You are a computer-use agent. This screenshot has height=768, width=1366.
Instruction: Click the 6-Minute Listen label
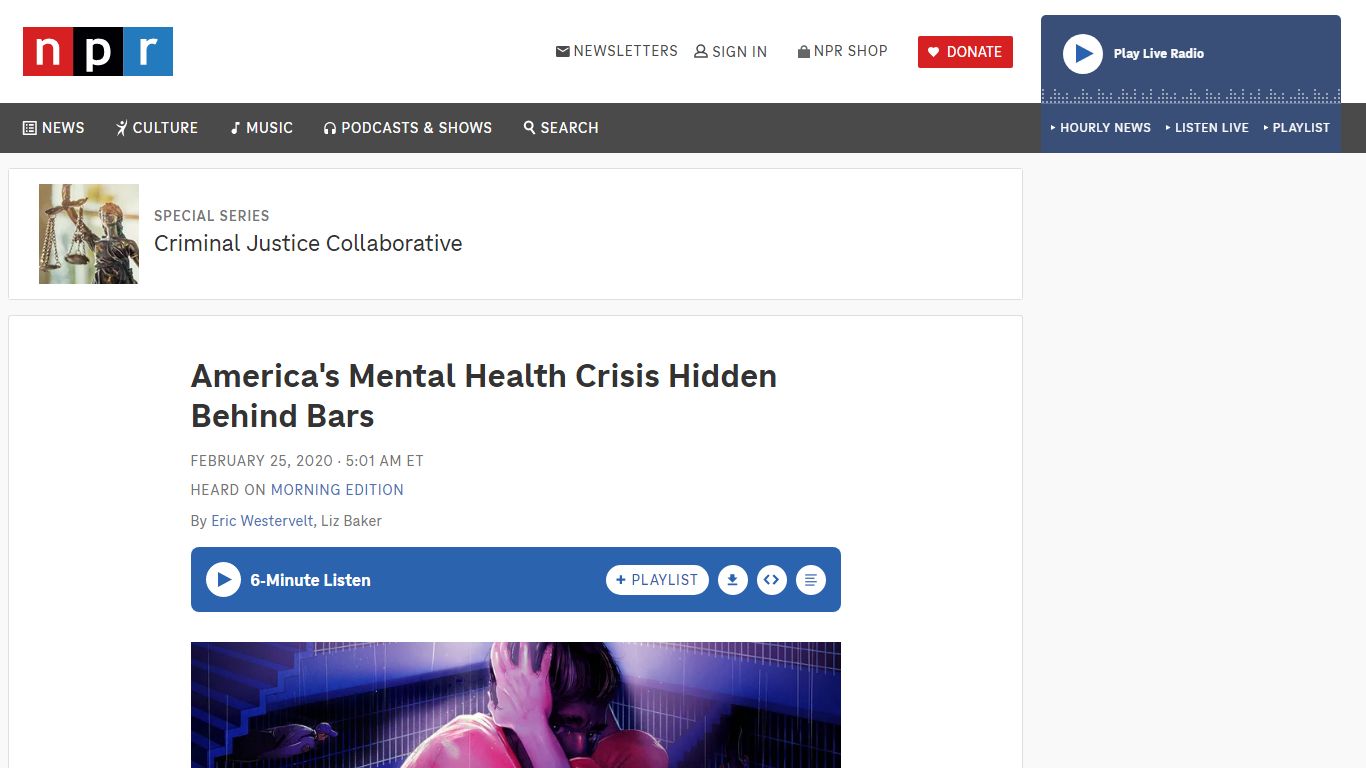(310, 580)
